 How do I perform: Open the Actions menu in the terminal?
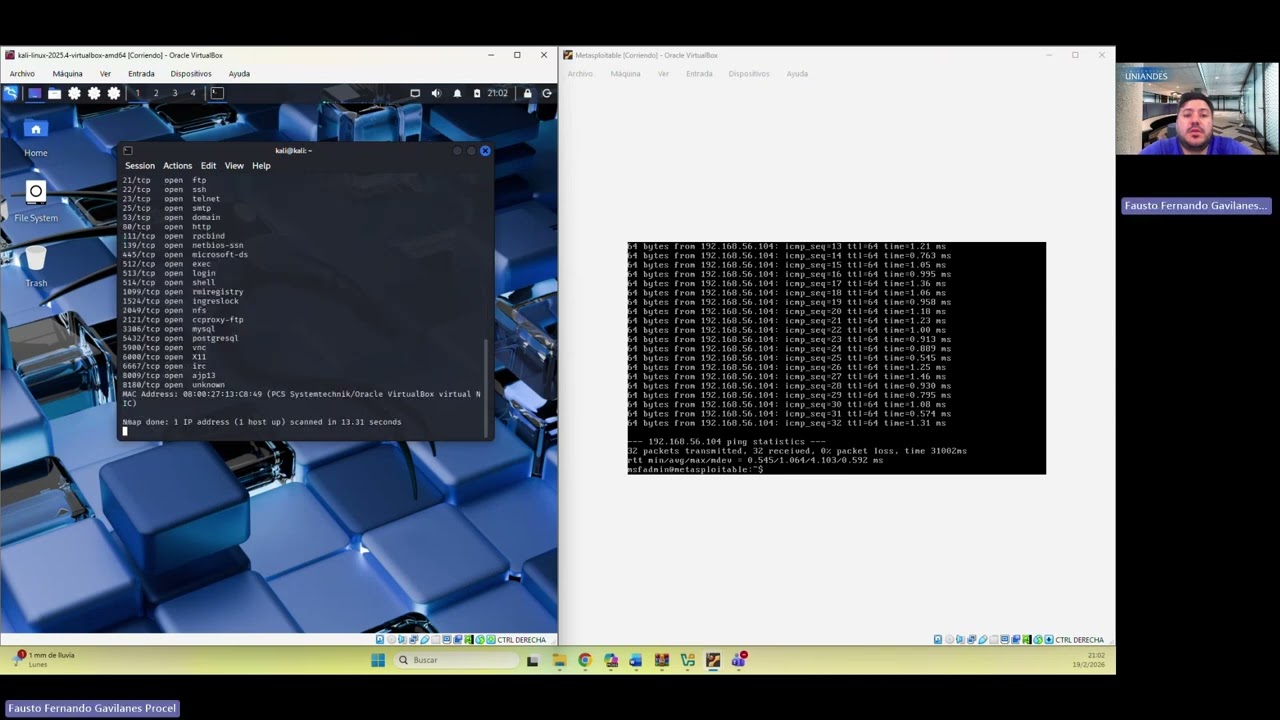click(x=177, y=166)
